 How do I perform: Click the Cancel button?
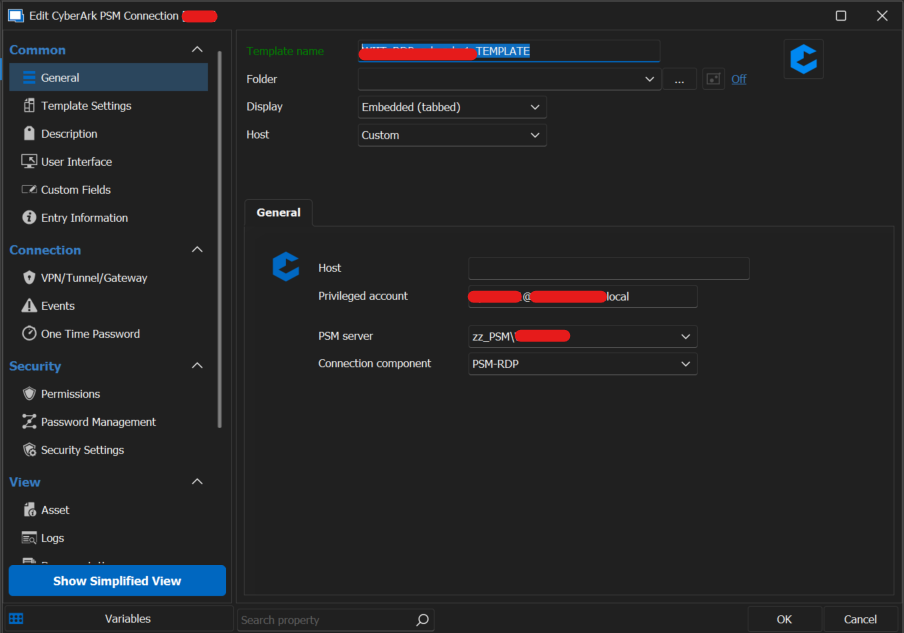point(860,619)
